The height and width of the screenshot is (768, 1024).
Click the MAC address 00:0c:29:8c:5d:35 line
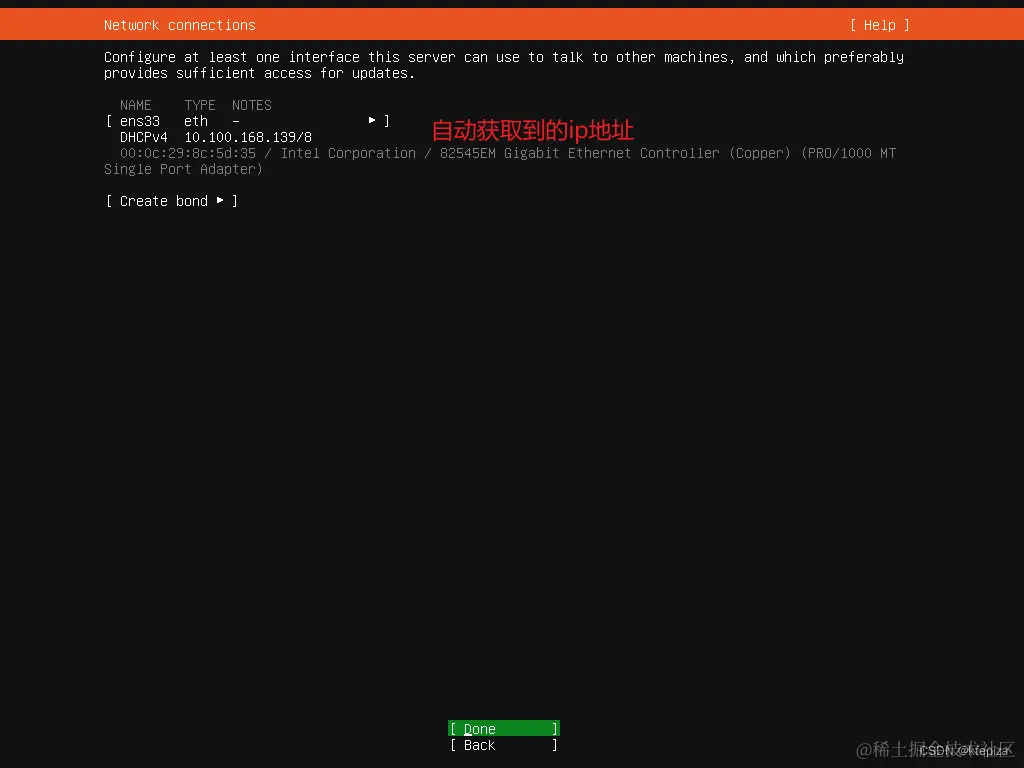pyautogui.click(x=500, y=161)
